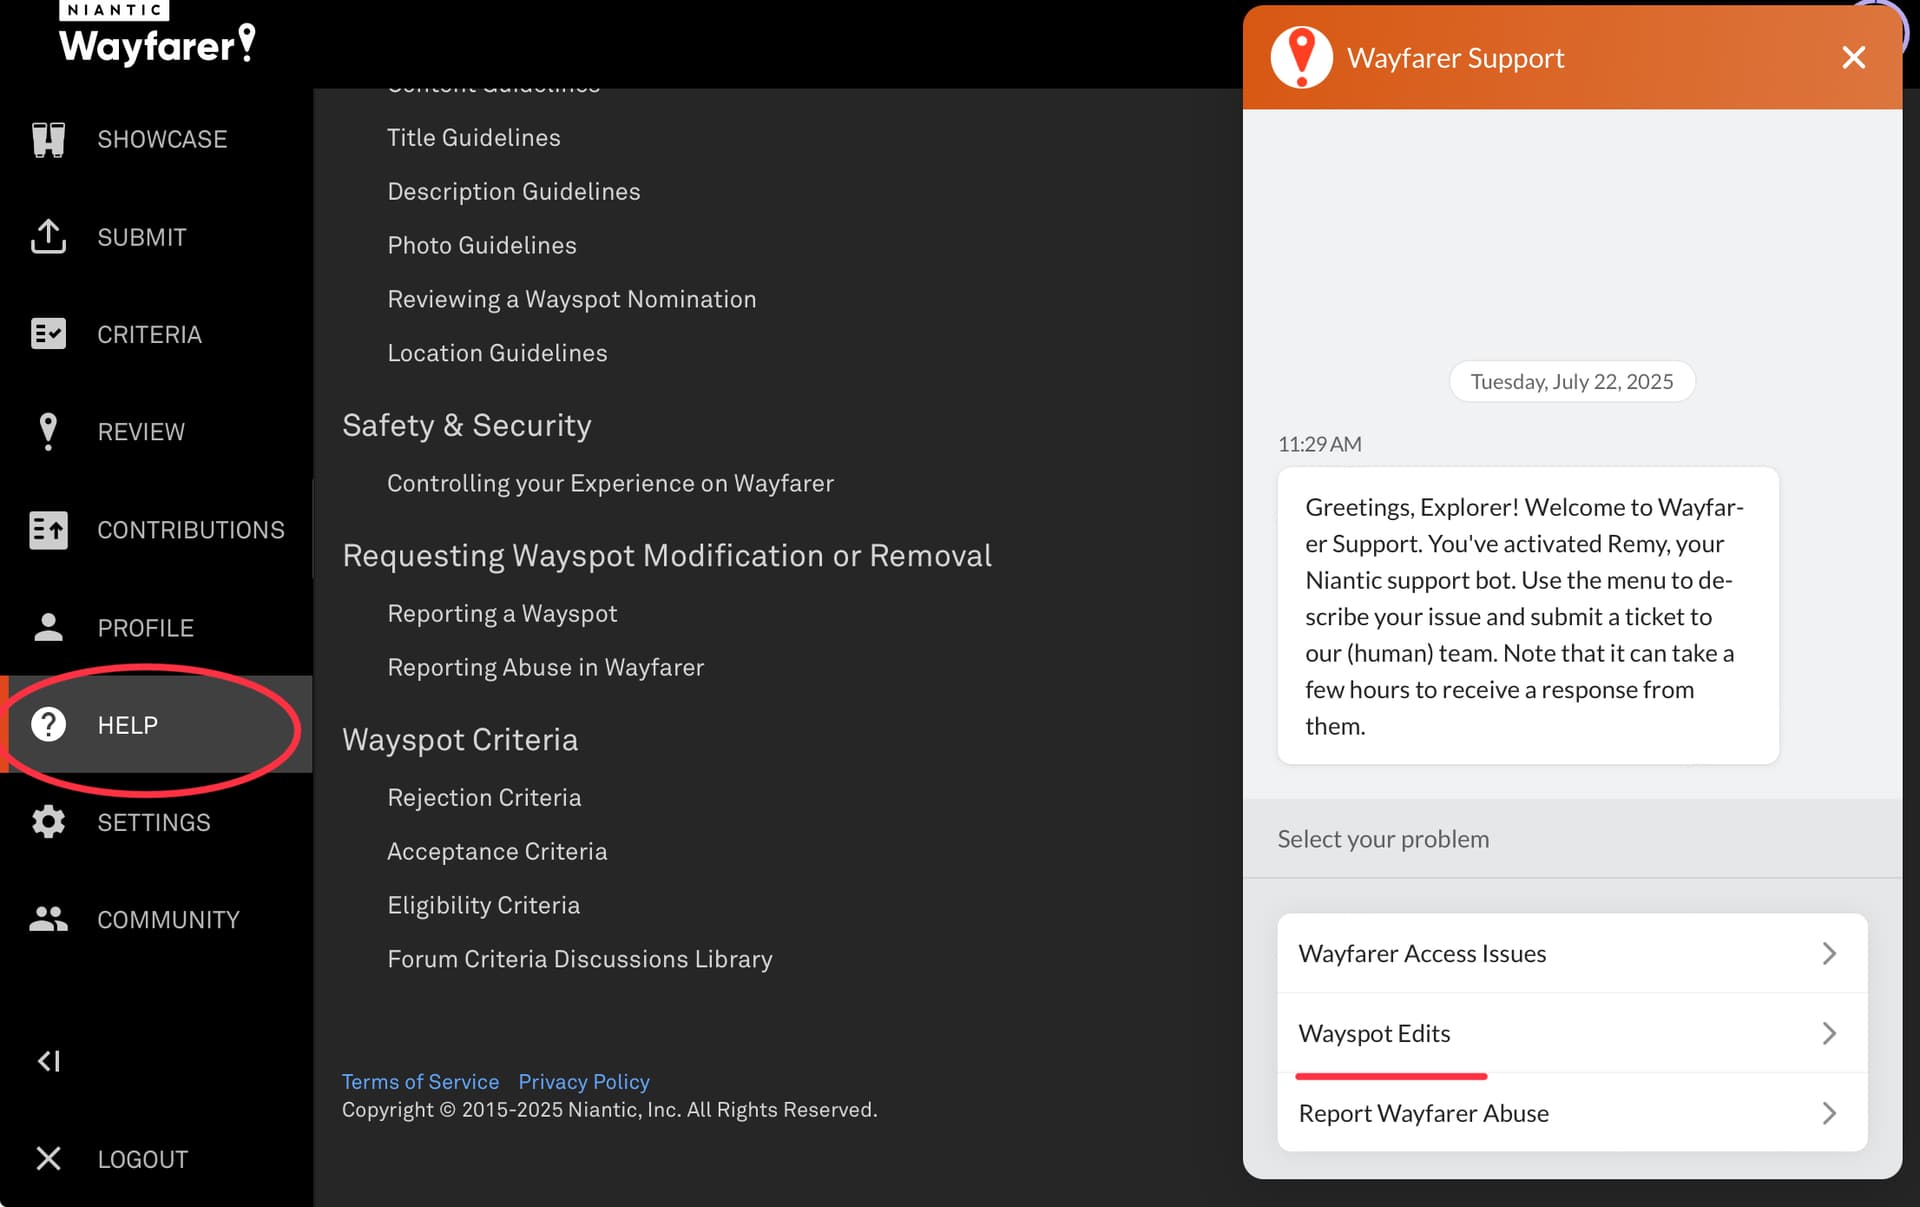Open the Rejection Criteria article
Viewport: 1920px width, 1207px height.
[484, 797]
